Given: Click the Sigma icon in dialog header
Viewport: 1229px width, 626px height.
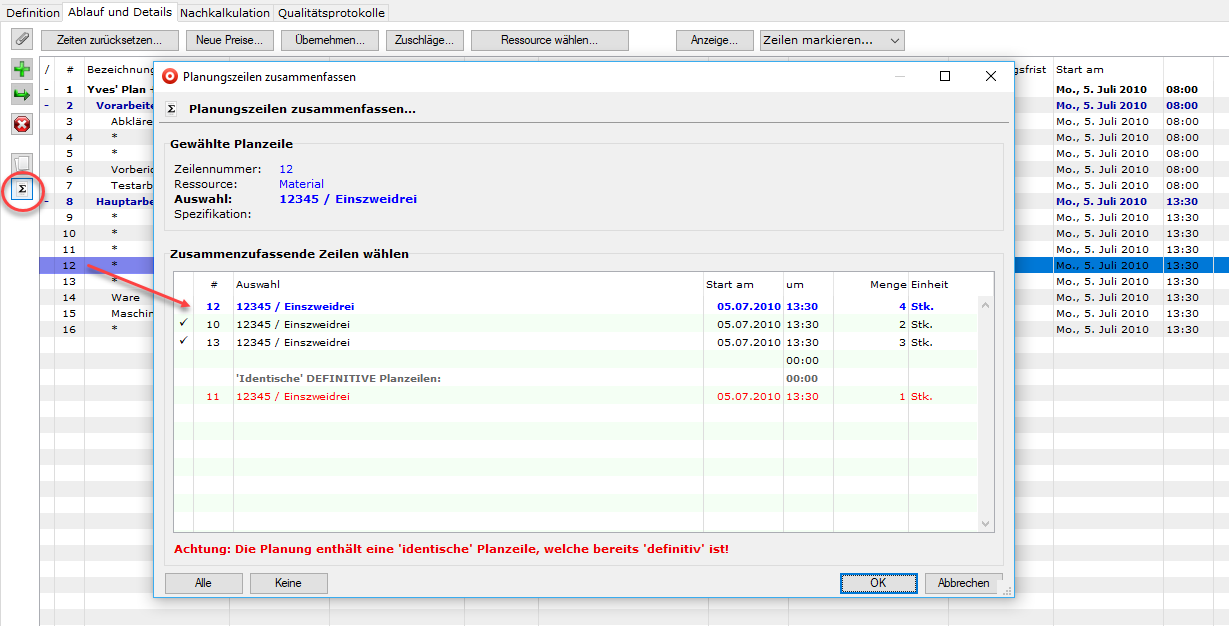Looking at the screenshot, I should (x=171, y=109).
